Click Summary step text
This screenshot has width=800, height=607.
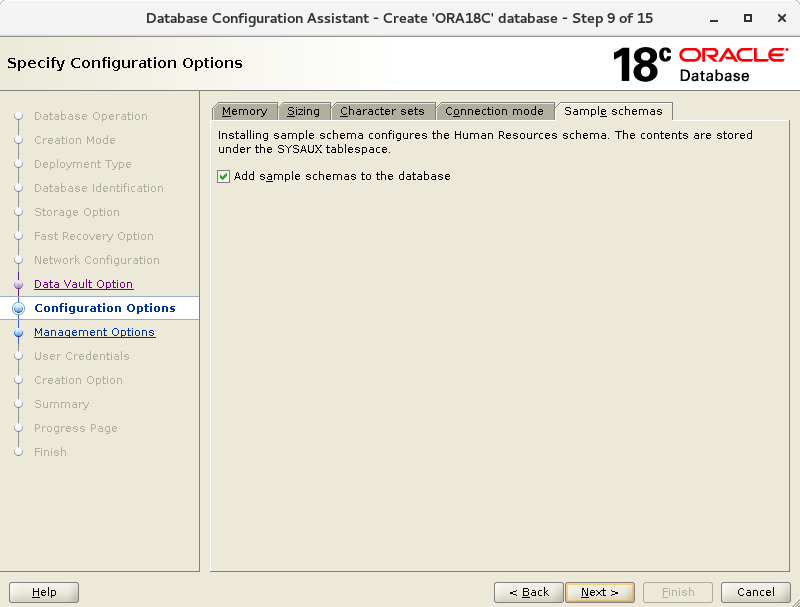tap(62, 404)
